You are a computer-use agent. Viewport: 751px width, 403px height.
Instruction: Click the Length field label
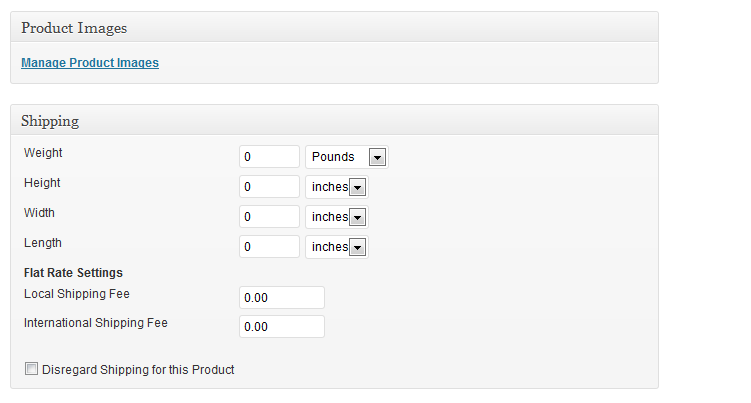(x=43, y=243)
